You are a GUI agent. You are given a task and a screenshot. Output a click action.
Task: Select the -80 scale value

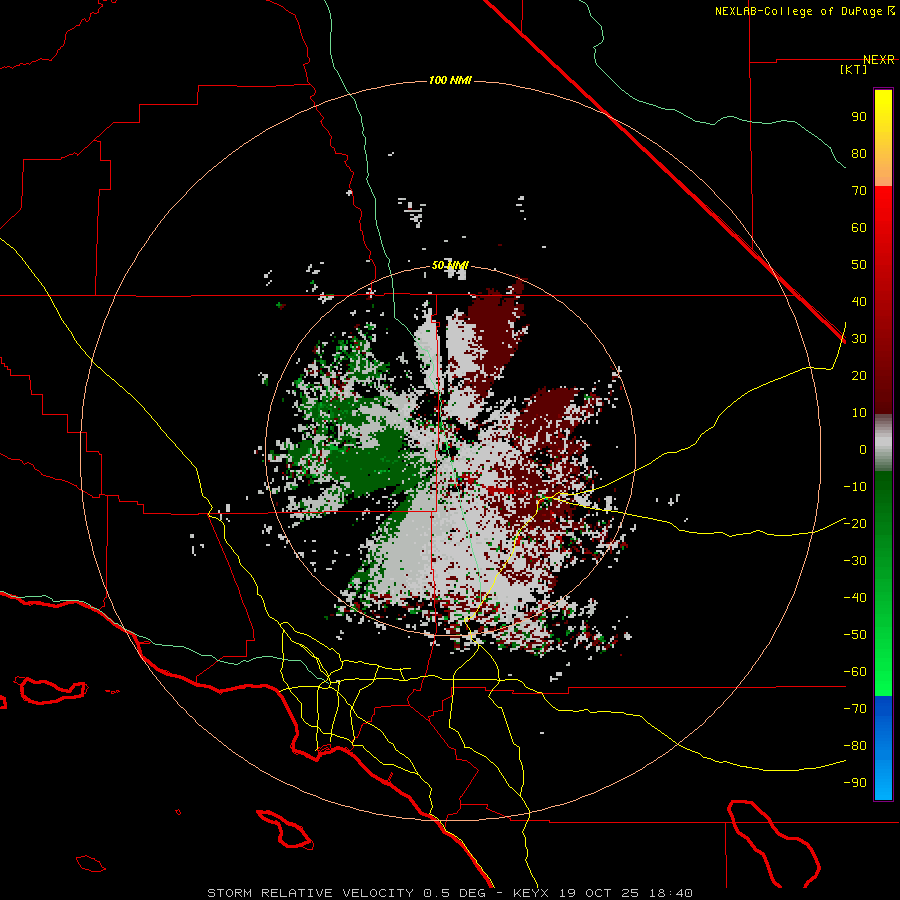coord(855,746)
